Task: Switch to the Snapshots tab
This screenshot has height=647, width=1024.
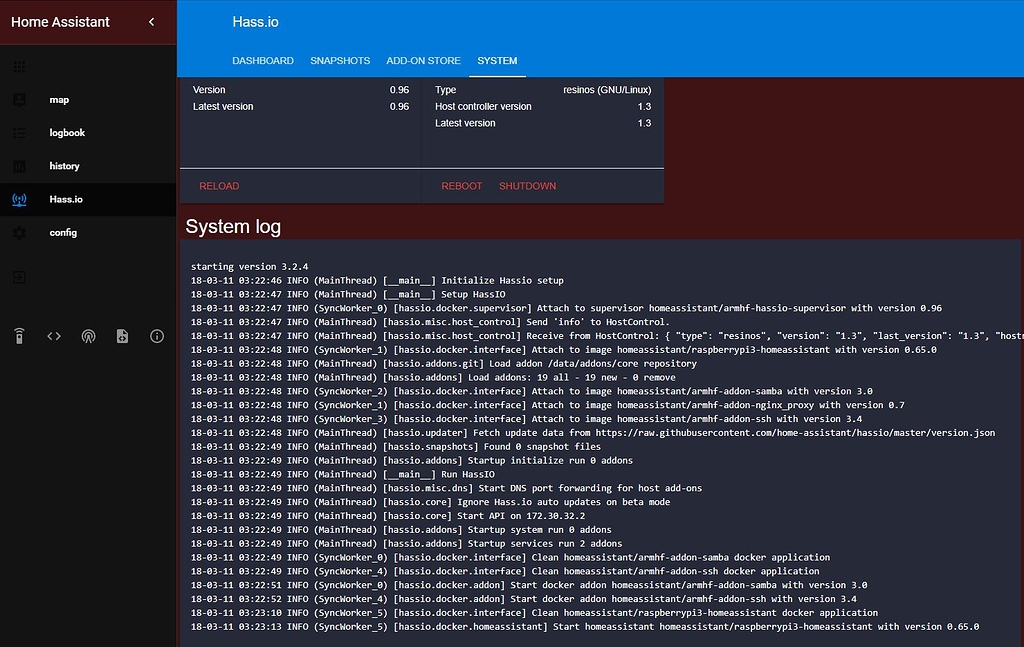Action: tap(340, 61)
